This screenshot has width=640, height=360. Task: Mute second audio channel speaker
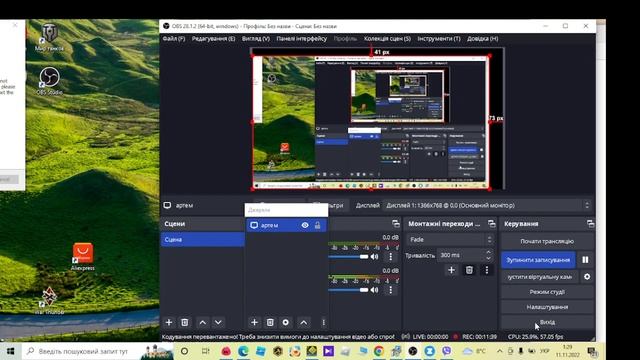click(374, 290)
